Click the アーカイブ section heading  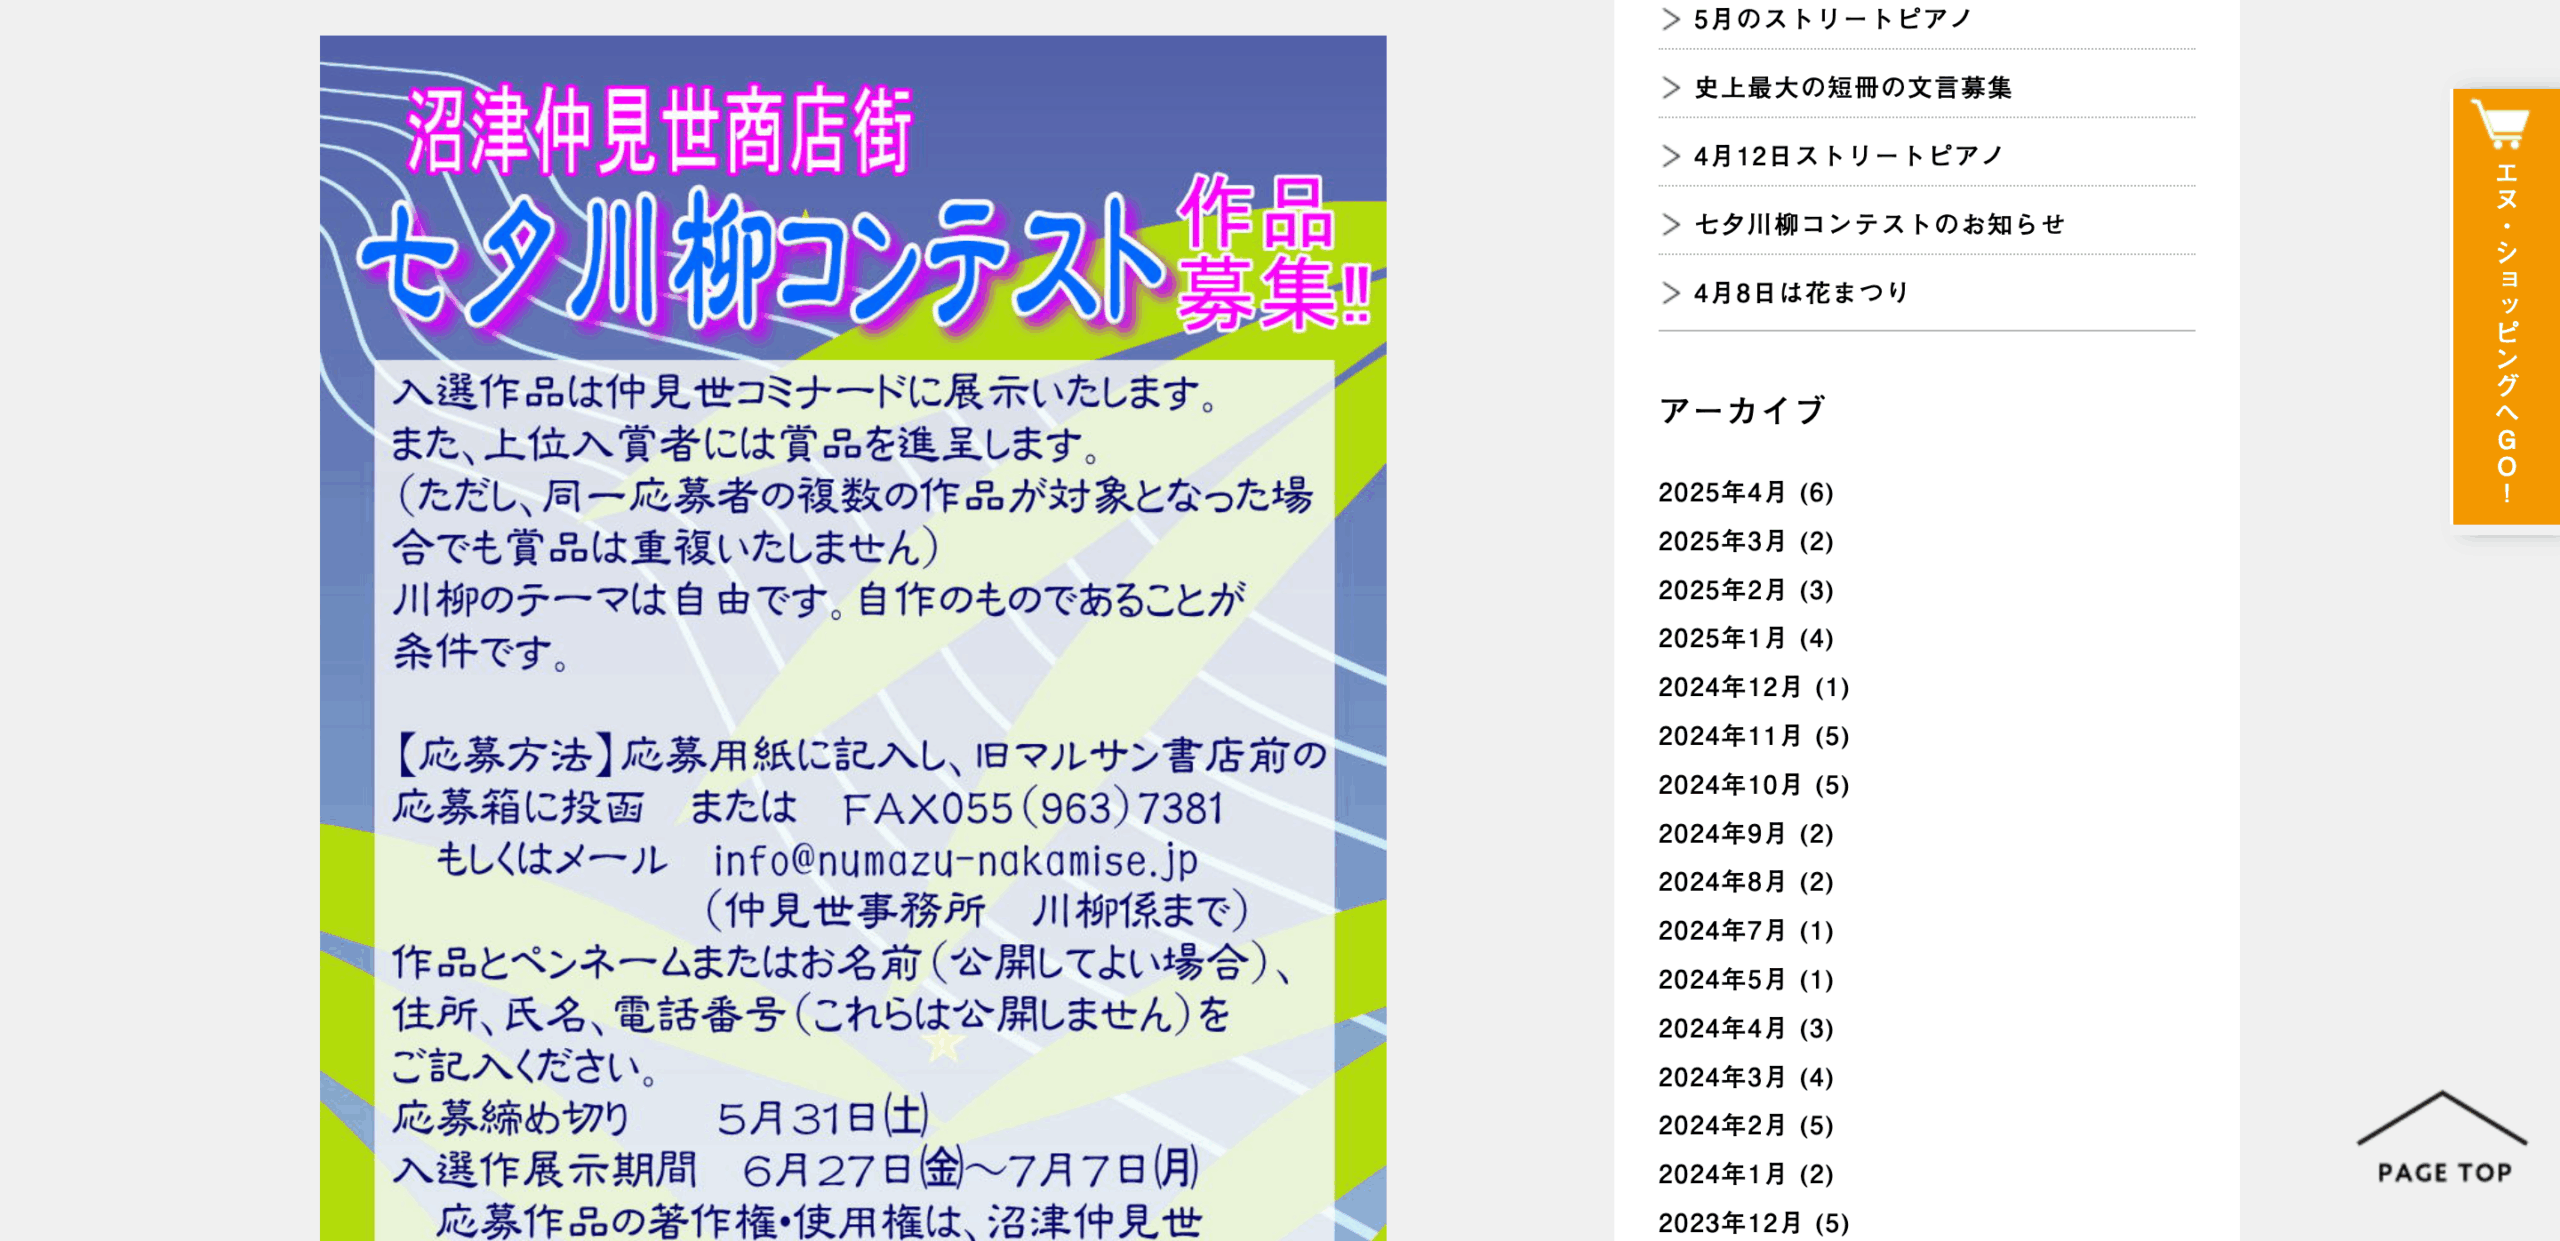click(1742, 411)
